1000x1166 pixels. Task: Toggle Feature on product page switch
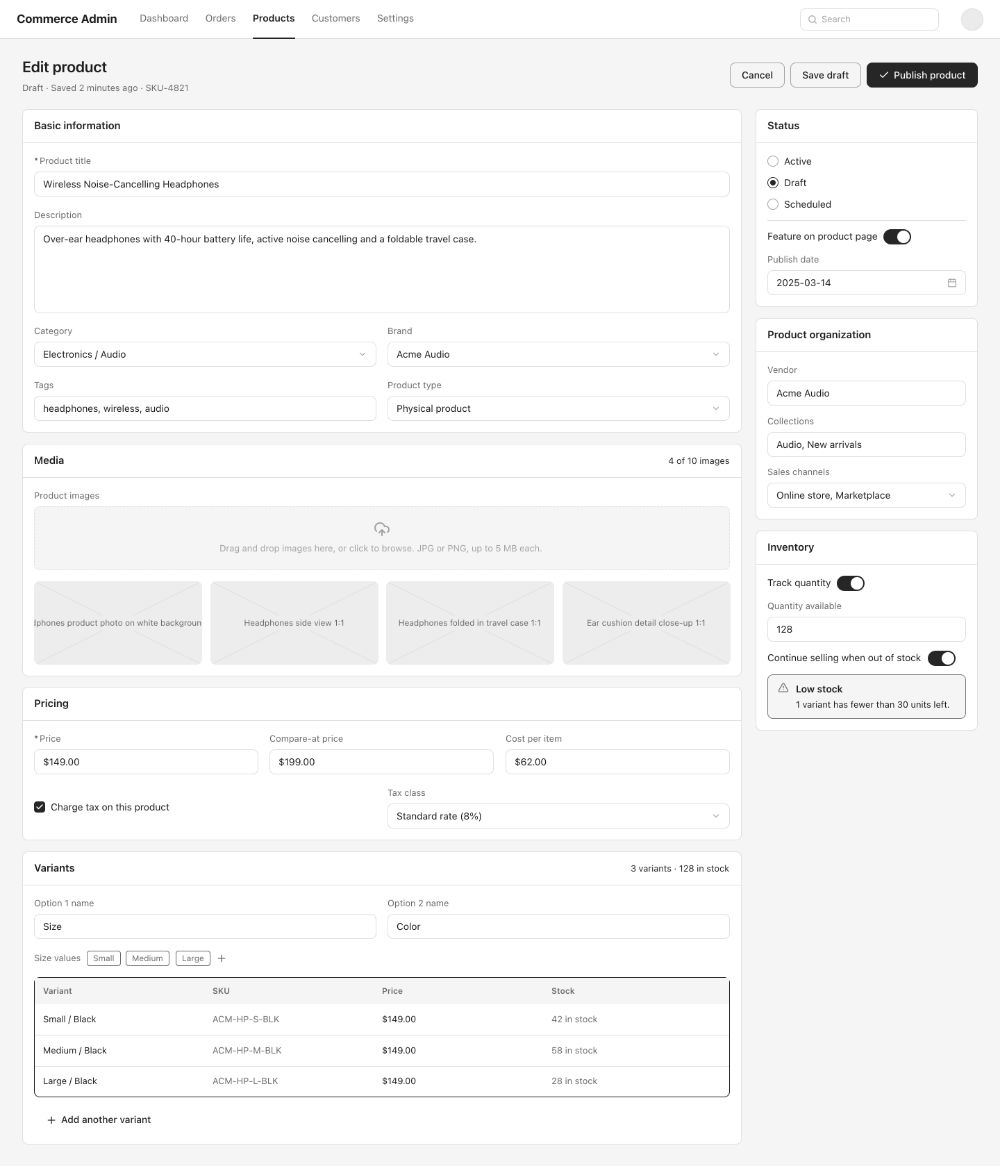[x=897, y=236]
